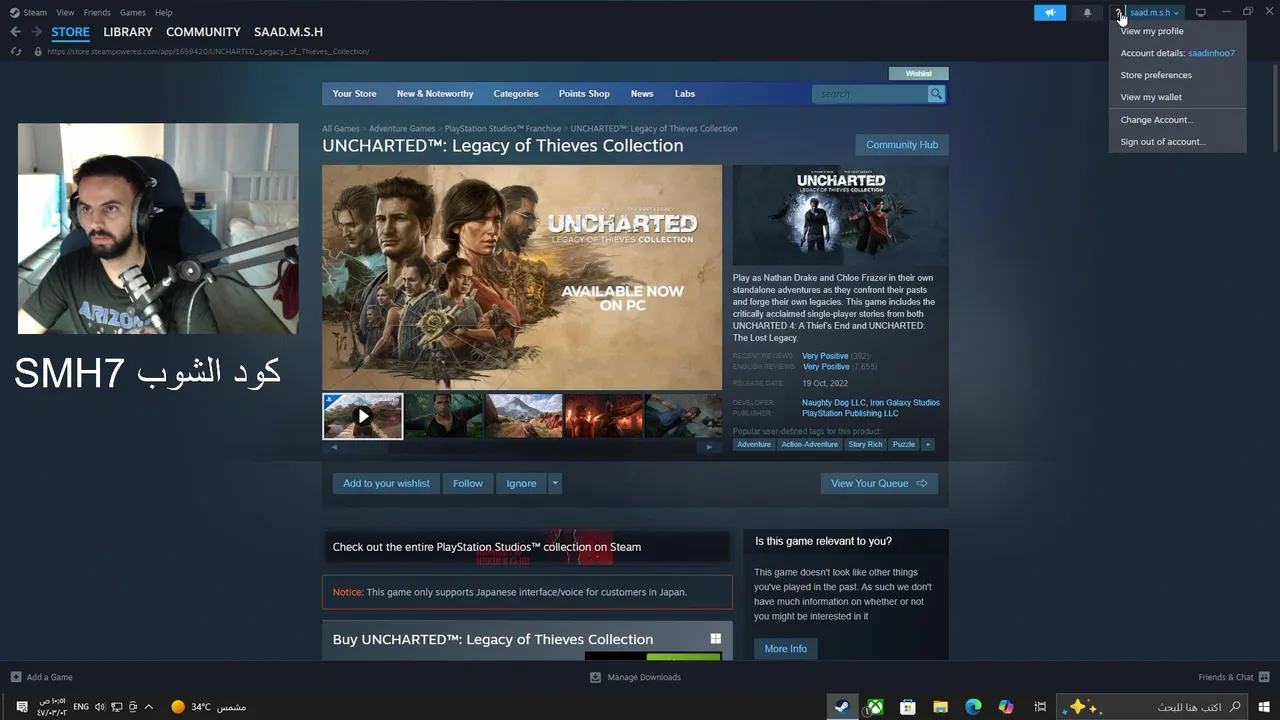Open Microsoft Edge in the taskbar
Image resolution: width=1280 pixels, height=720 pixels.
[x=973, y=707]
